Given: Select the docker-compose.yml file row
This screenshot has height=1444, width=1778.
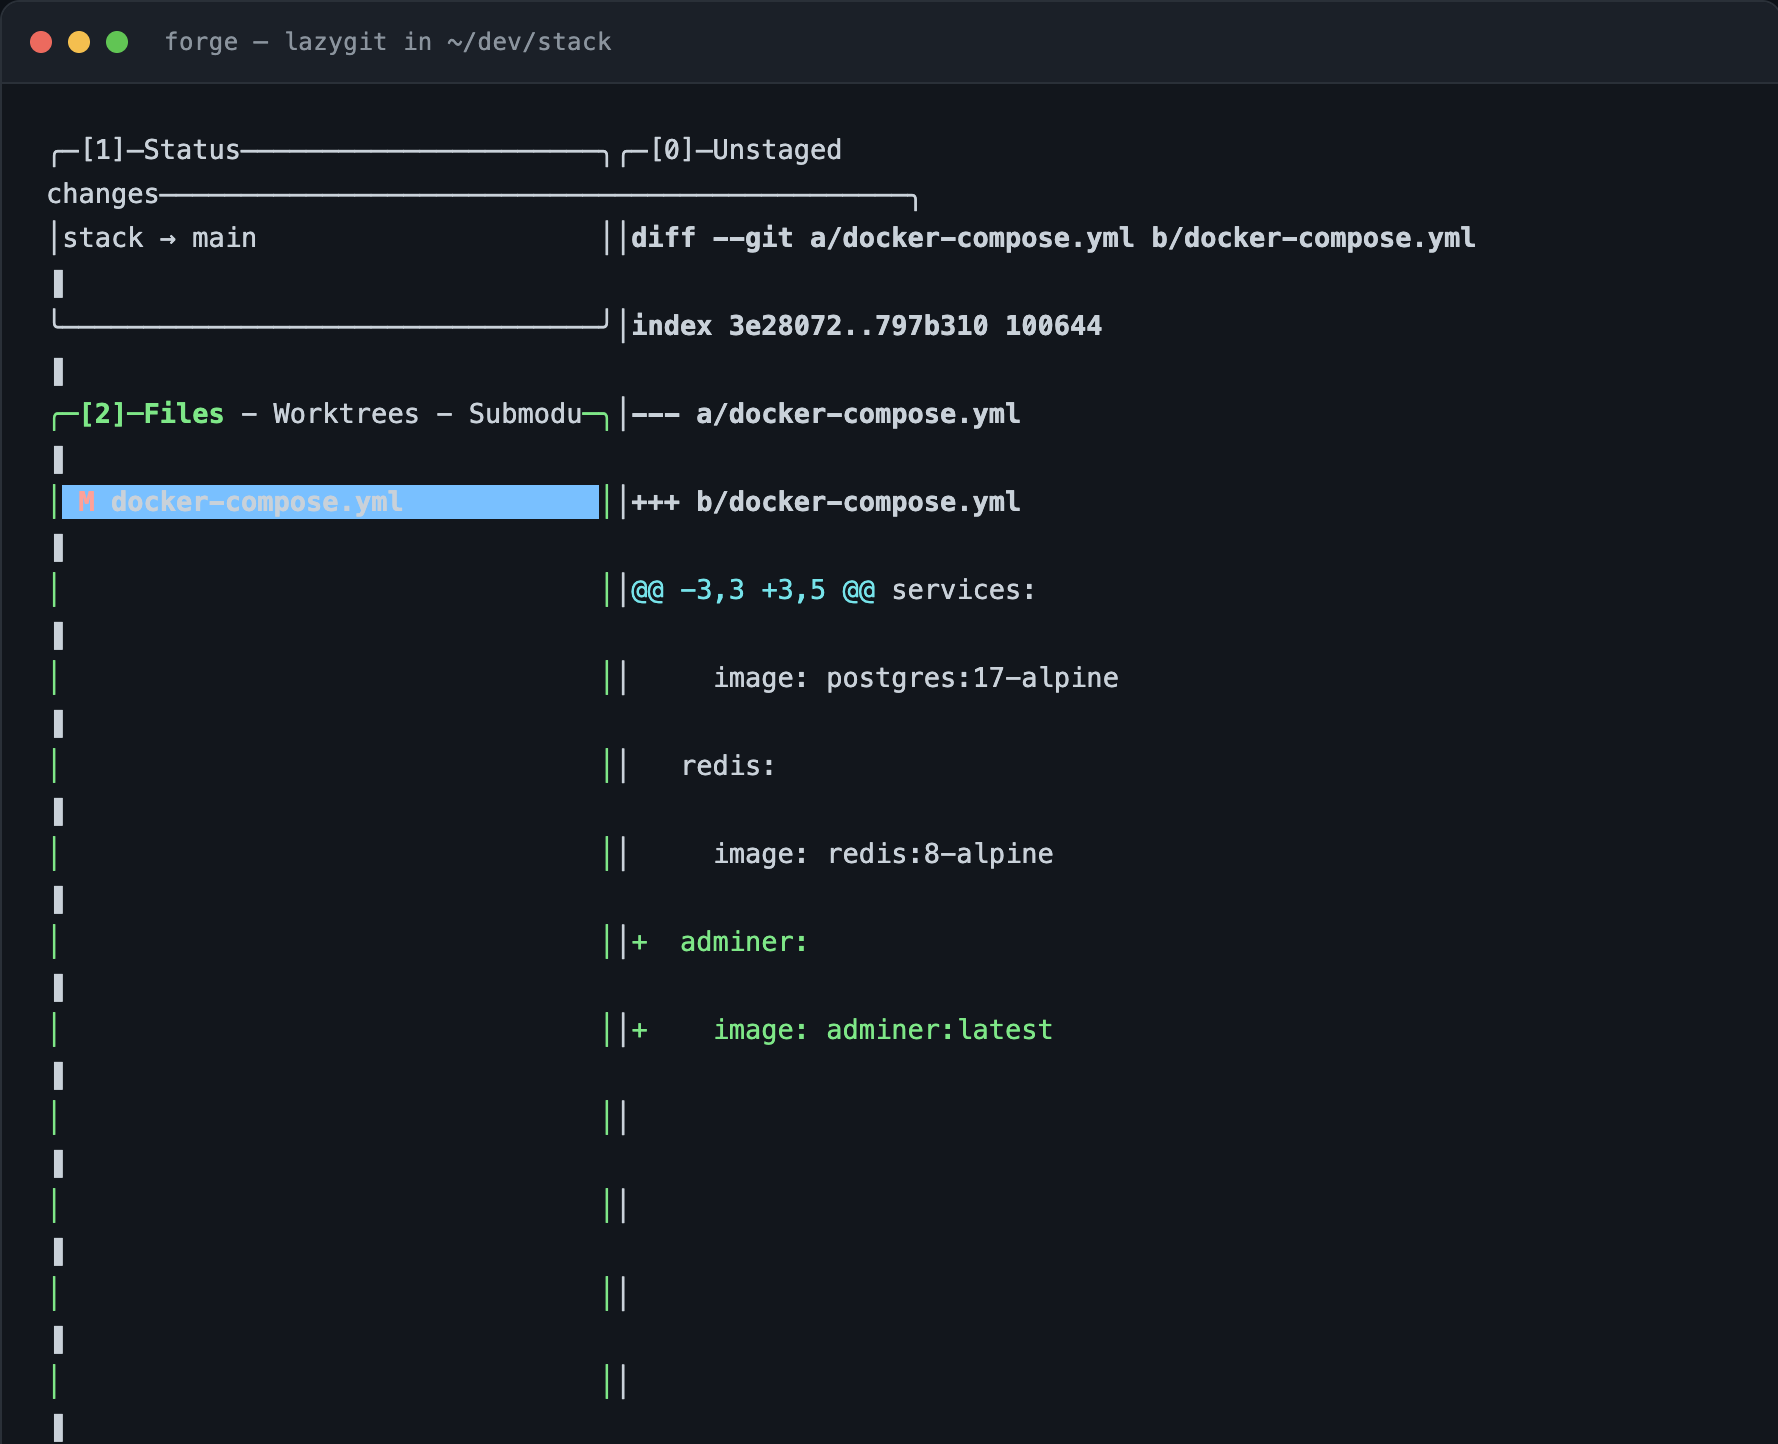Looking at the screenshot, I should click(x=330, y=502).
